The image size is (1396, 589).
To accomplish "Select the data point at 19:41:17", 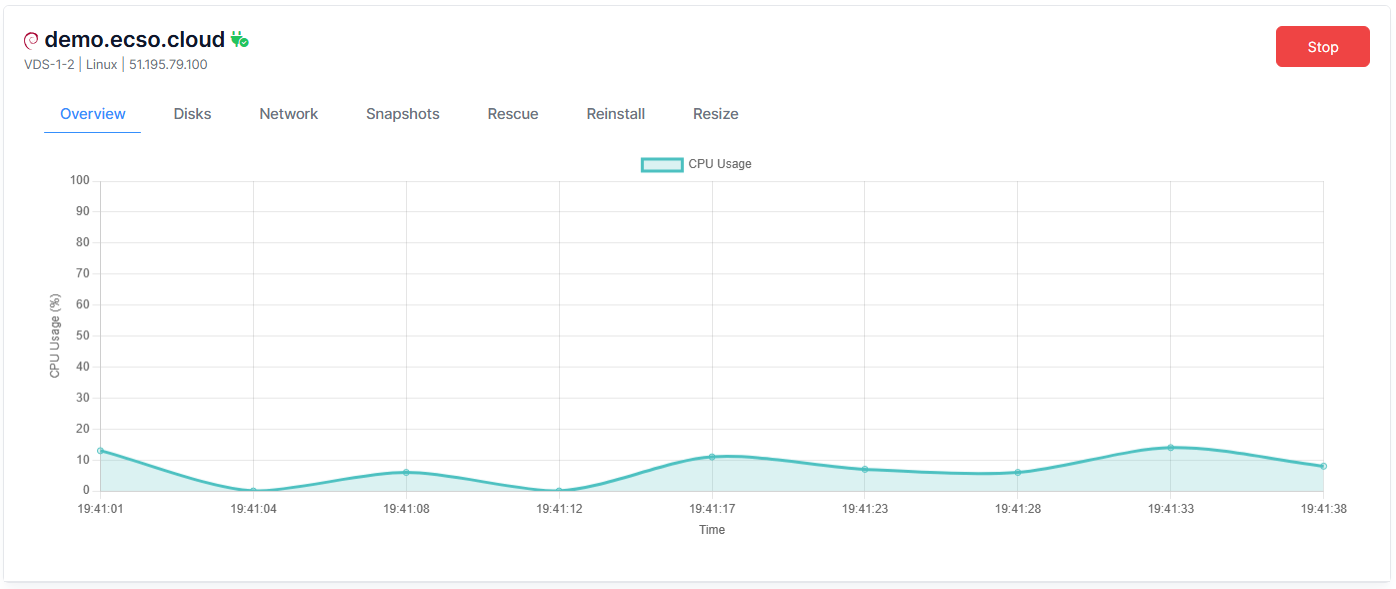I will point(712,457).
